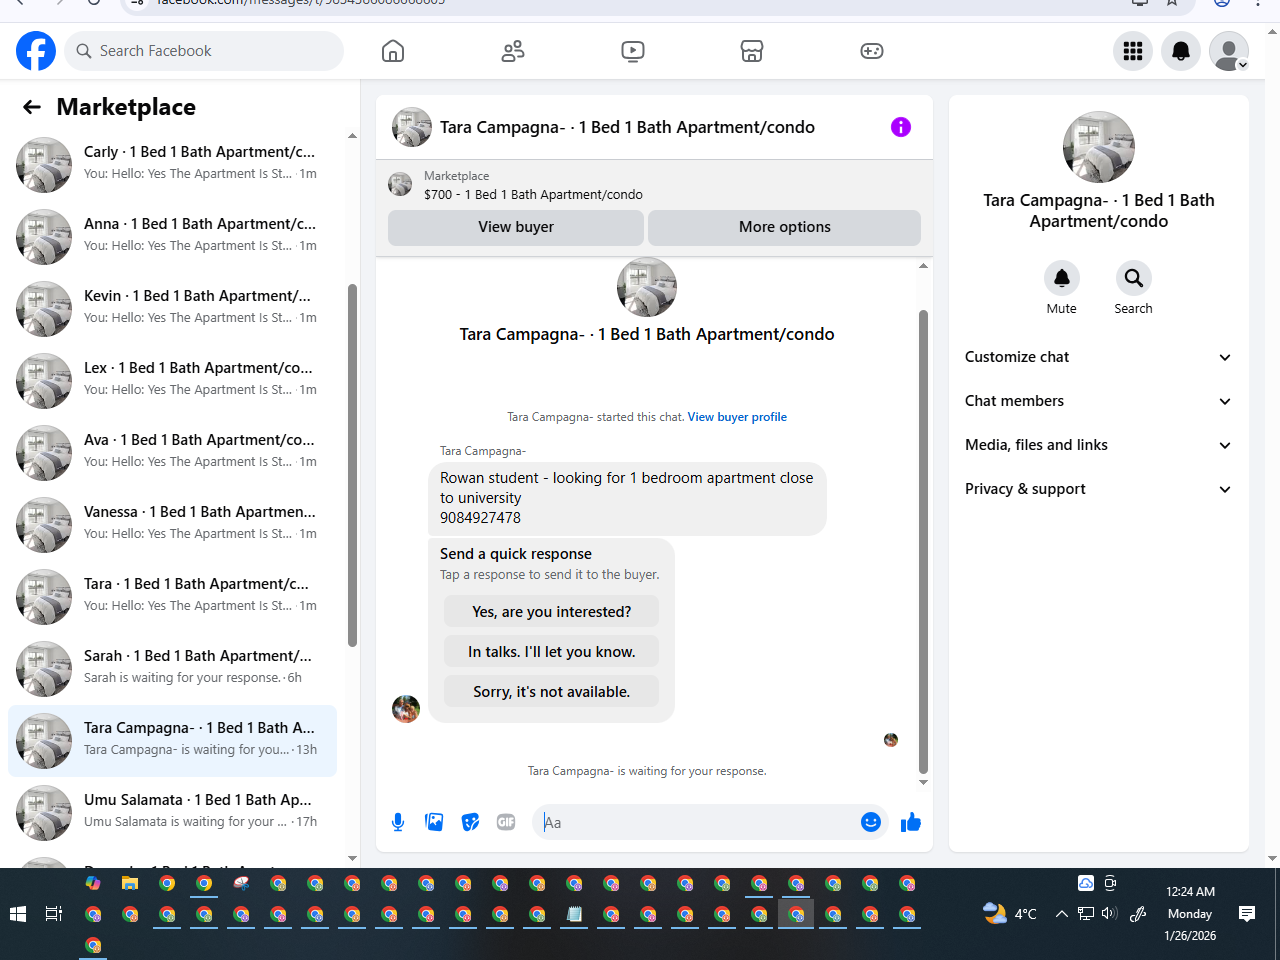Image resolution: width=1280 pixels, height=960 pixels.
Task: Open Tara · 1 Bed 1 Bath conversation
Action: pyautogui.click(x=172, y=597)
